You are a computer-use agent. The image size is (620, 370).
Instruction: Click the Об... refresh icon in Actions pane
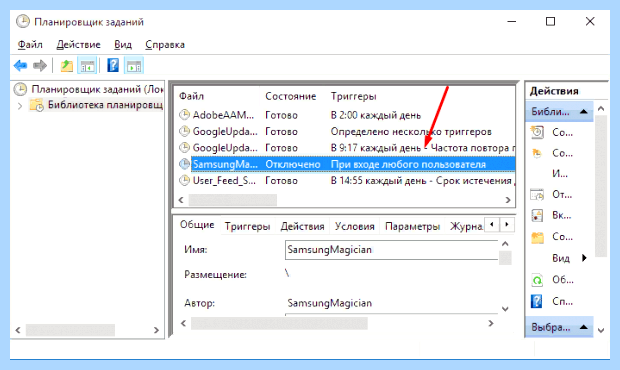point(537,280)
